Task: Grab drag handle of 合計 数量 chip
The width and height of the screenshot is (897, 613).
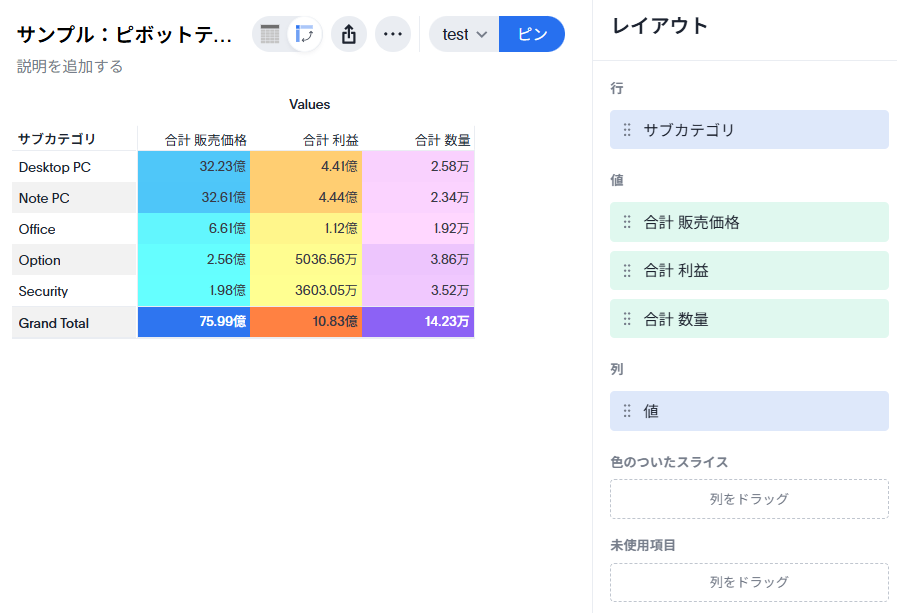Action: pos(627,319)
